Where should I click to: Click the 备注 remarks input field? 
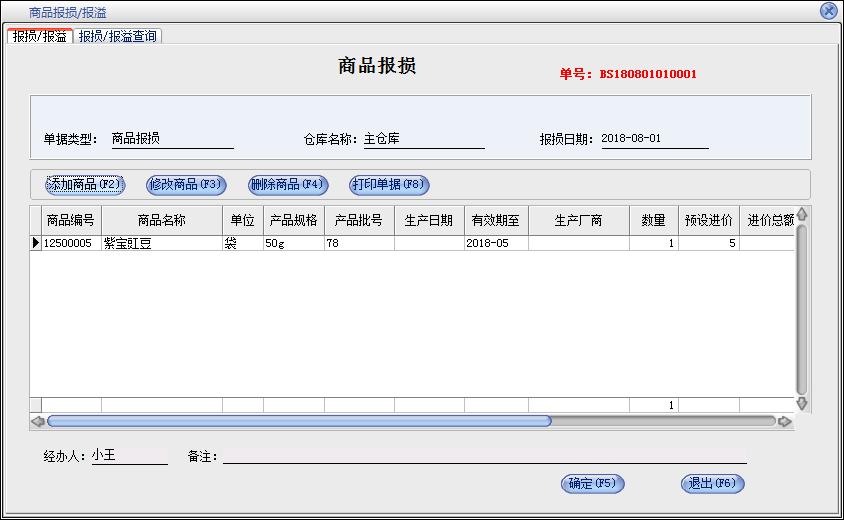click(x=484, y=456)
